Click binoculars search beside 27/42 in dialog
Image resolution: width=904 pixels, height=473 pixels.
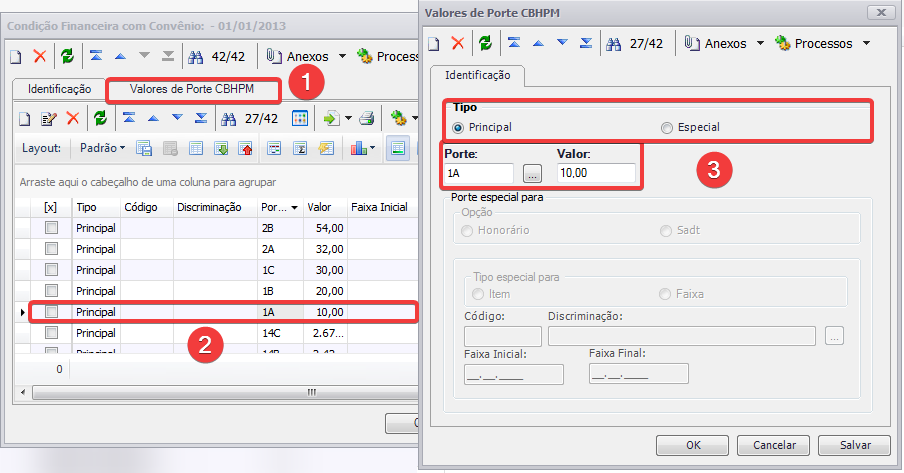tap(614, 43)
